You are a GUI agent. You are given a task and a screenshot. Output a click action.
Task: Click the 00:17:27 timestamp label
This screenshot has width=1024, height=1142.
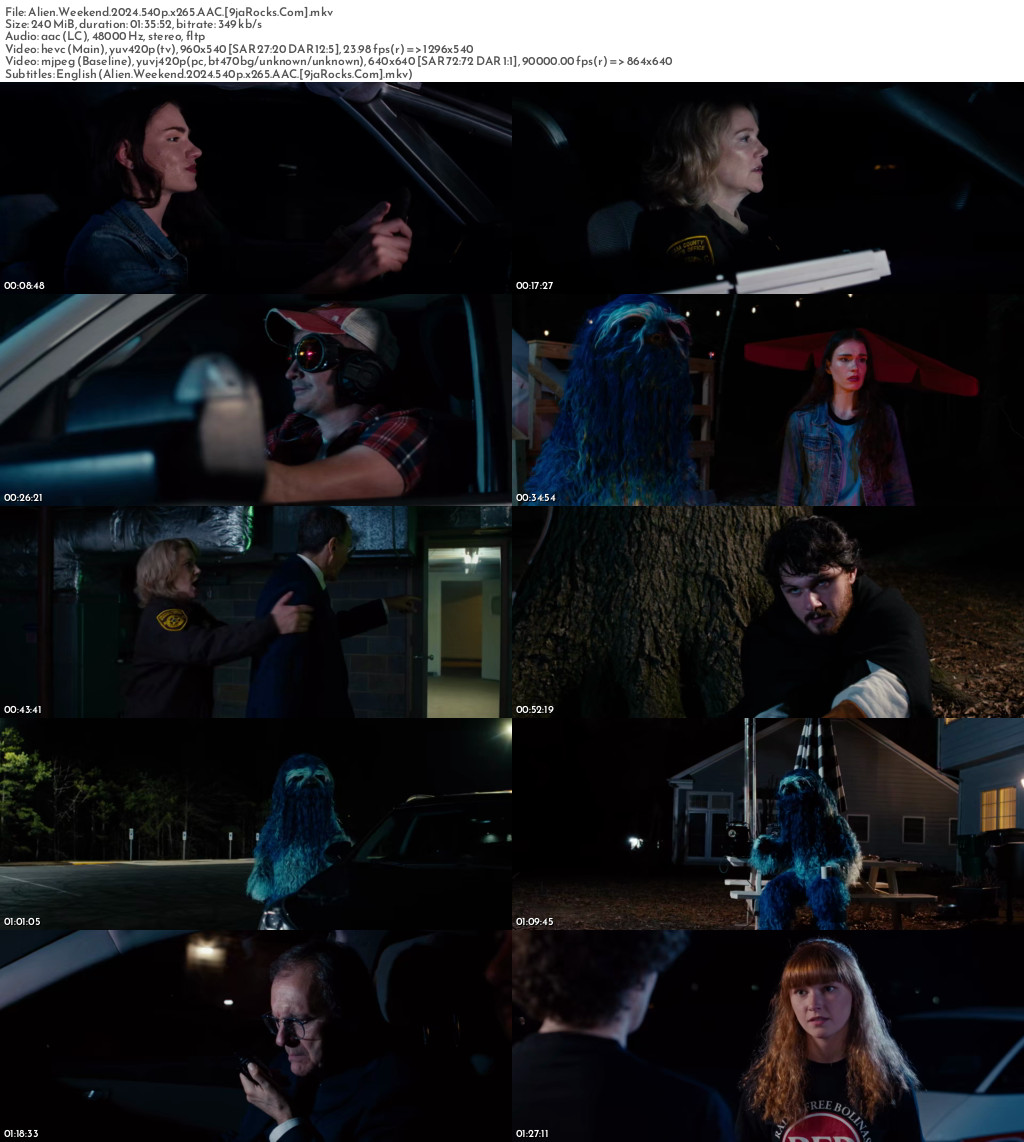pos(534,286)
